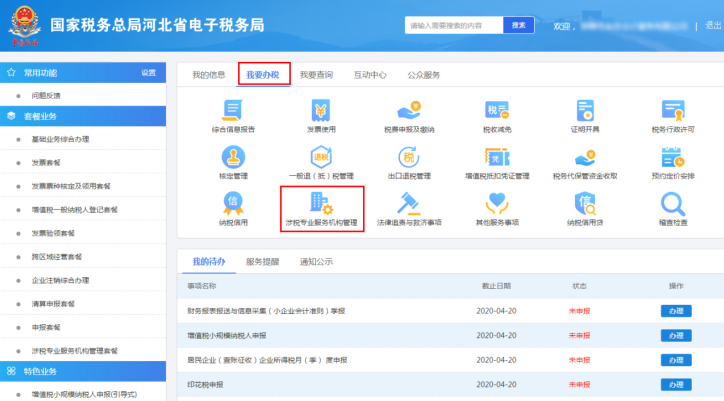Click the grid icon beside 特色业务

coord(12,371)
